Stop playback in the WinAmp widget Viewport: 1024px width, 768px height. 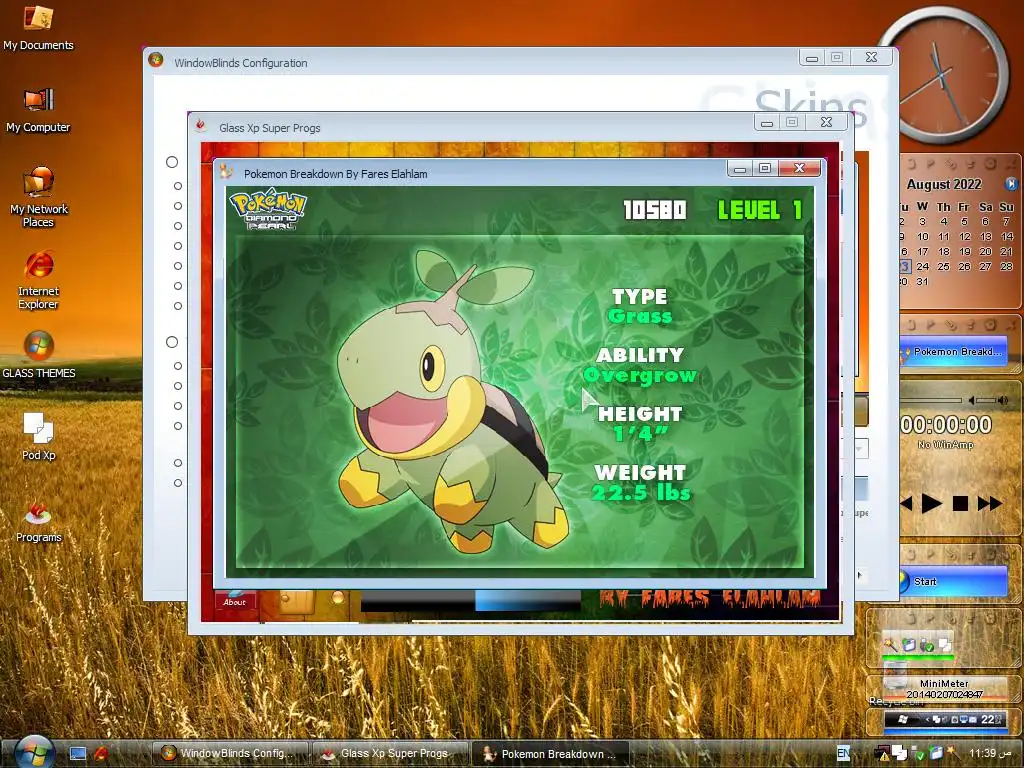tap(960, 503)
